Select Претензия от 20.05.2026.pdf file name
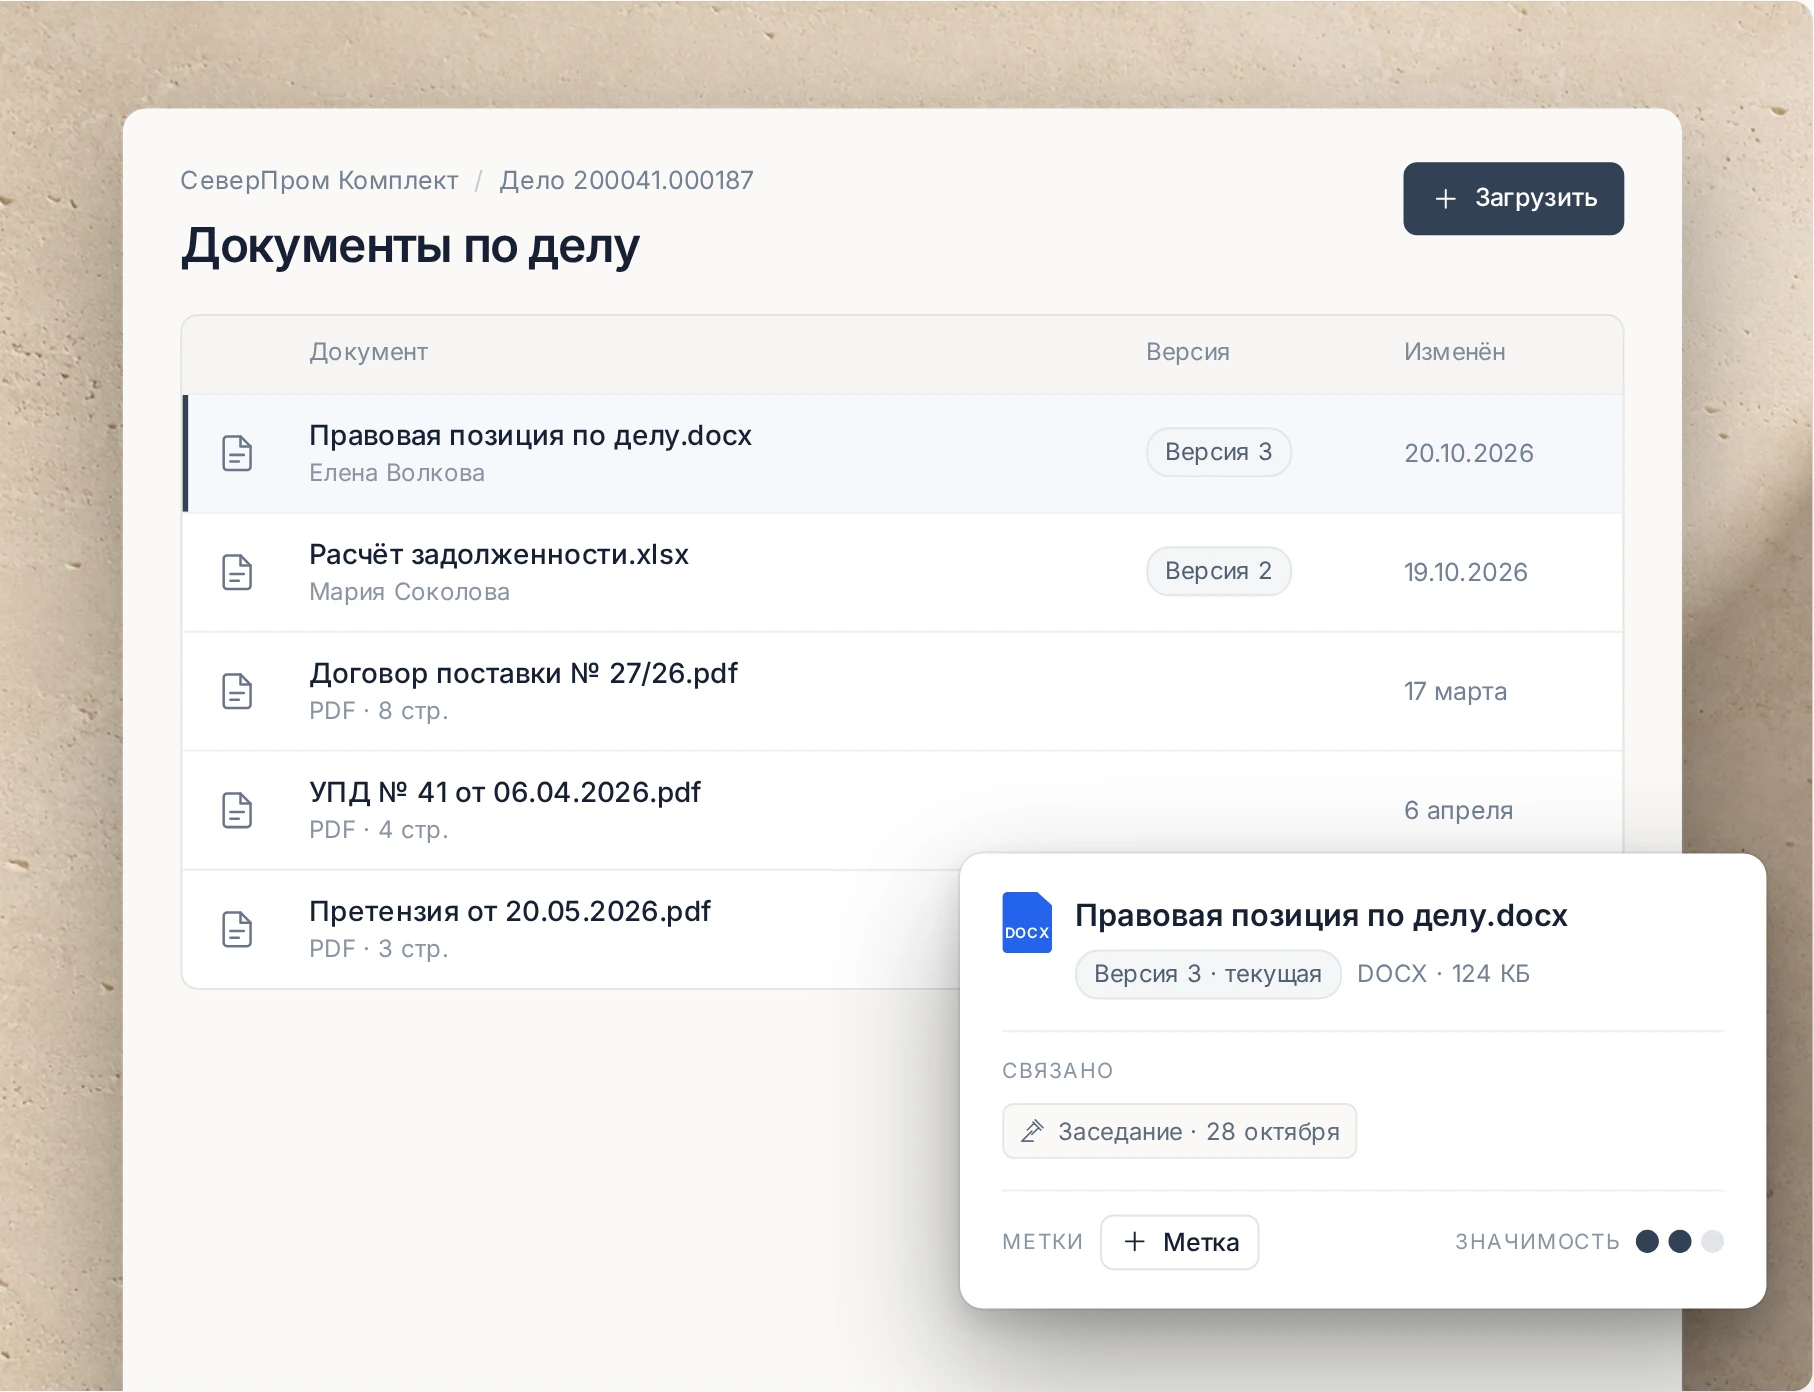 coord(510,912)
